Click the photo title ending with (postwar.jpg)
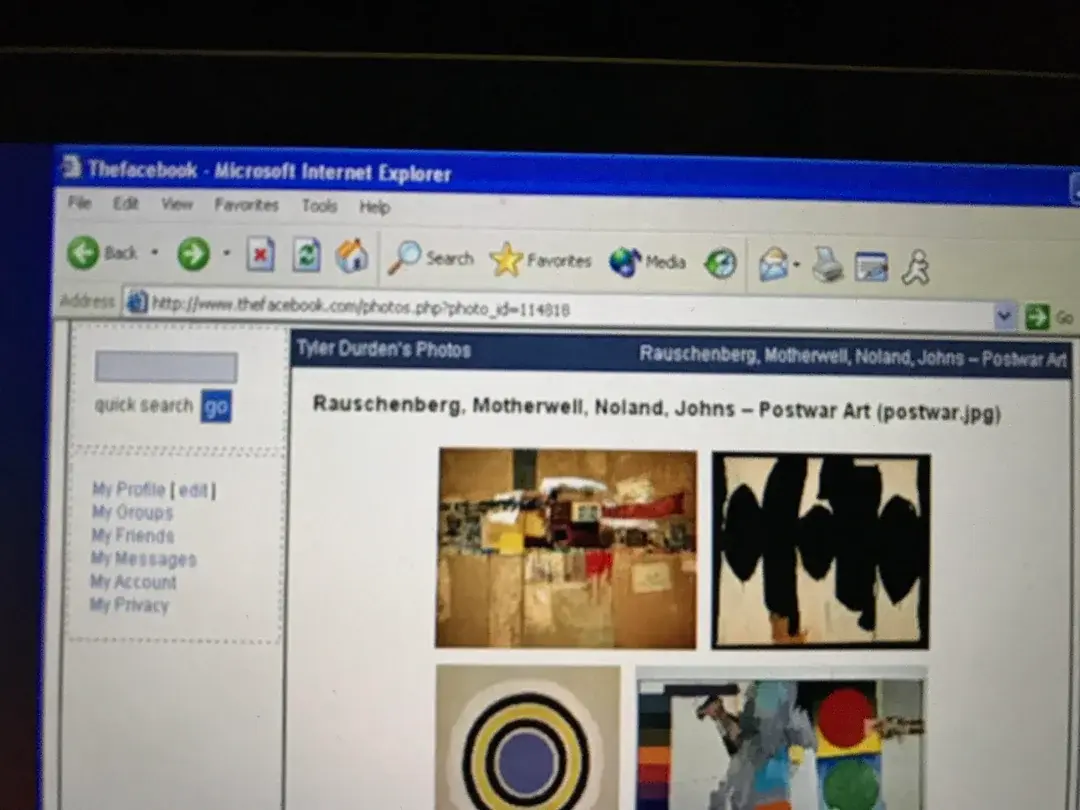Viewport: 1080px width, 810px height. [656, 408]
